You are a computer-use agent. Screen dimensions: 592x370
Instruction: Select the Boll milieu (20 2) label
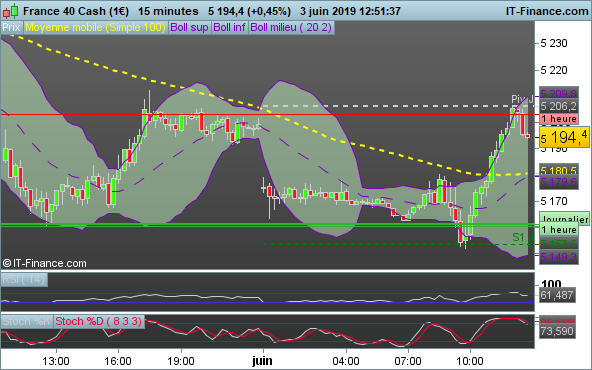click(x=291, y=28)
